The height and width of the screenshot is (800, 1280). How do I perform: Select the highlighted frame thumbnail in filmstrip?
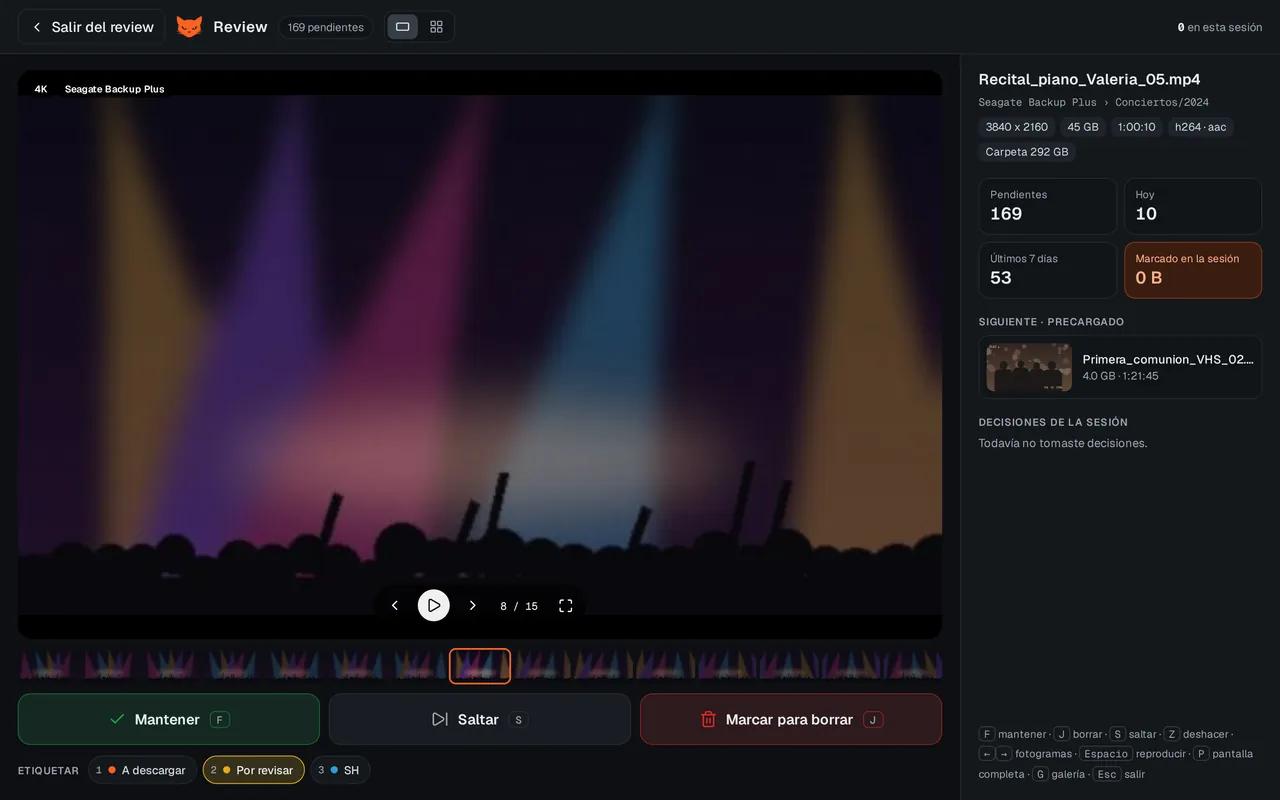[x=480, y=666]
